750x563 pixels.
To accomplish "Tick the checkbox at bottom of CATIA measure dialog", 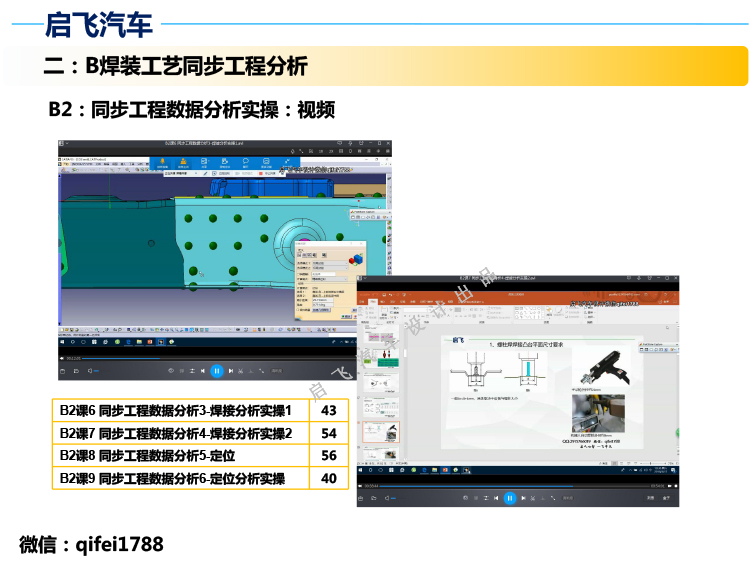I will (x=298, y=310).
